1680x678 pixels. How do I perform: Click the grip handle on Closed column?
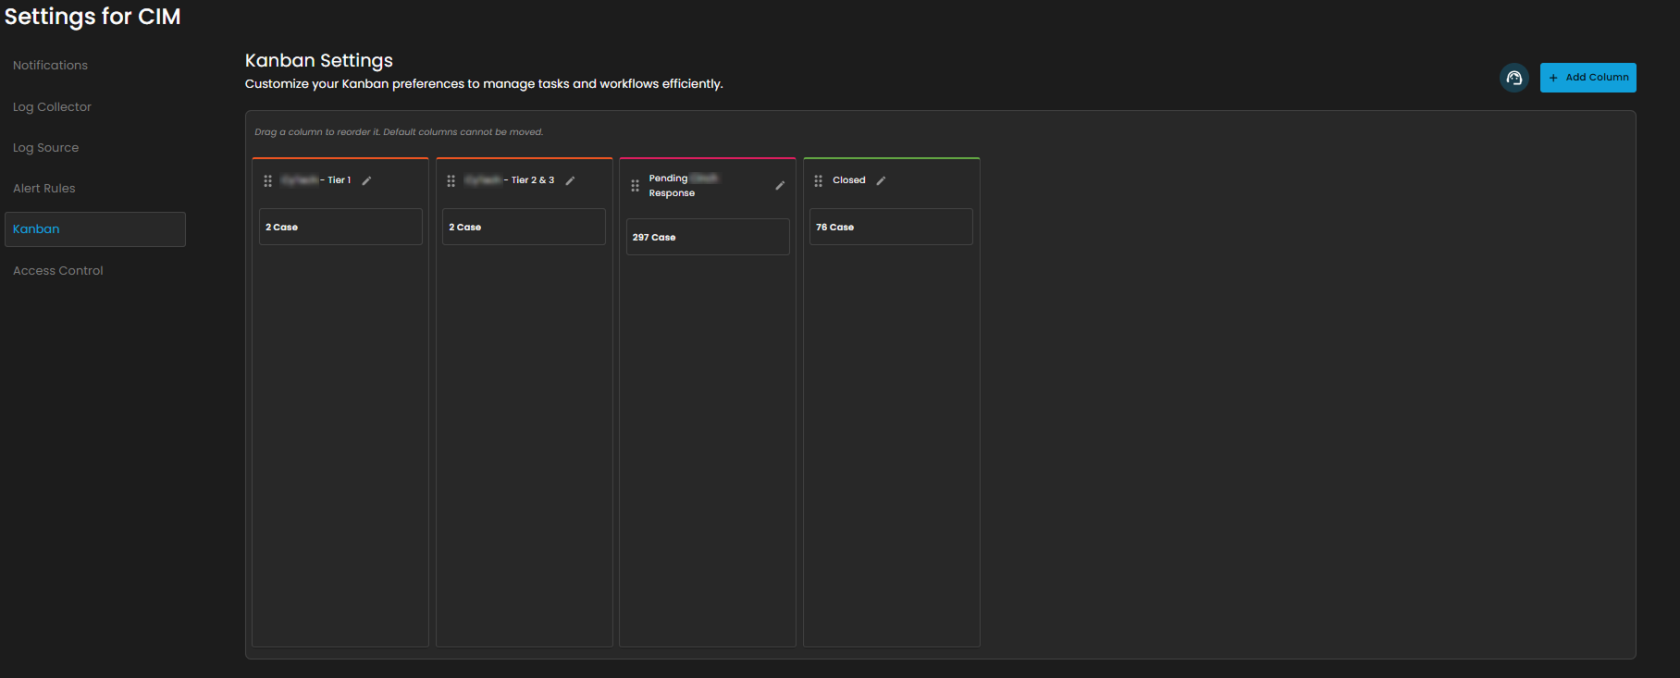point(818,181)
